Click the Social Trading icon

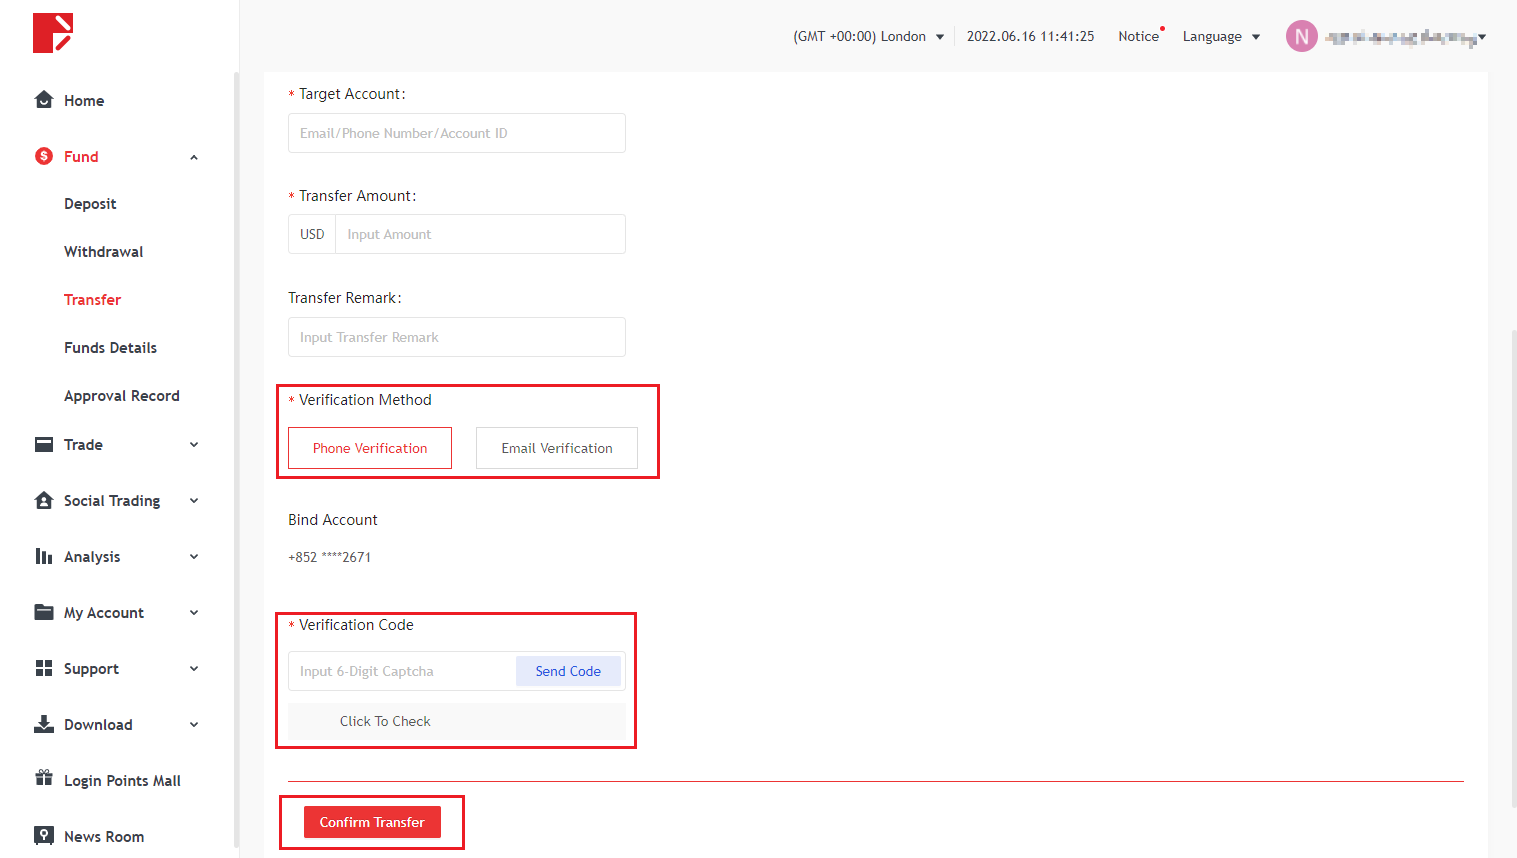coord(44,500)
